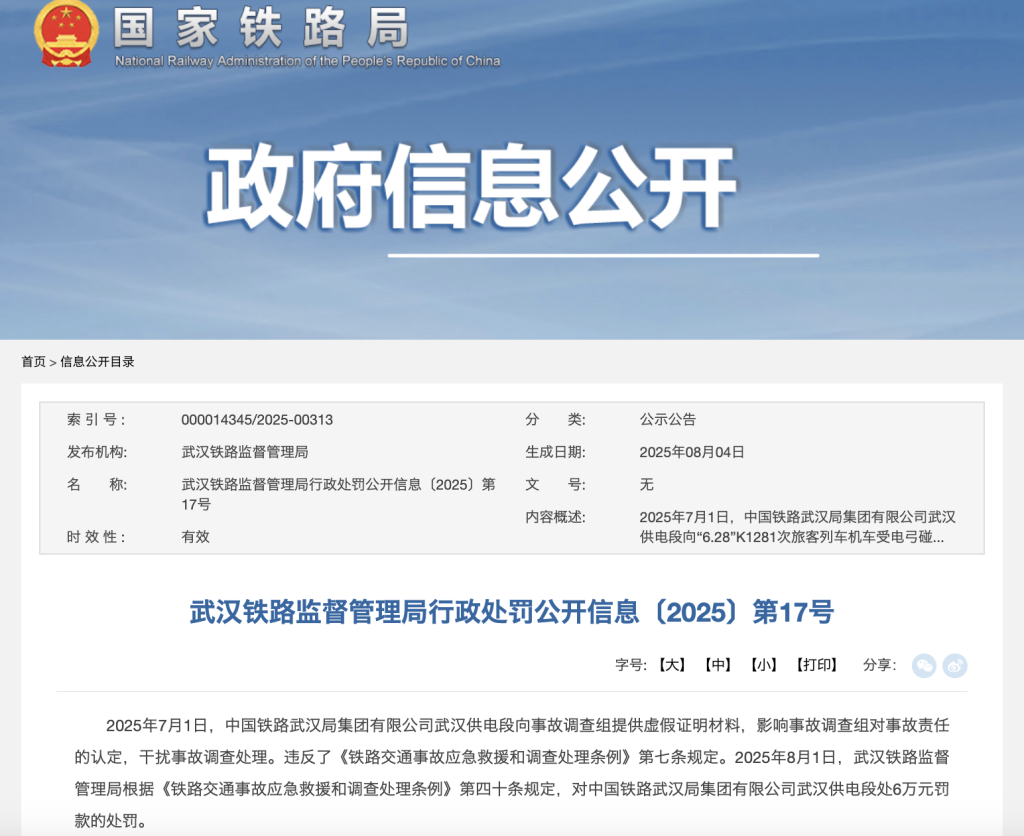Viewport: 1024px width, 836px height.
Task: Set font size to 小 (small)
Action: point(764,665)
